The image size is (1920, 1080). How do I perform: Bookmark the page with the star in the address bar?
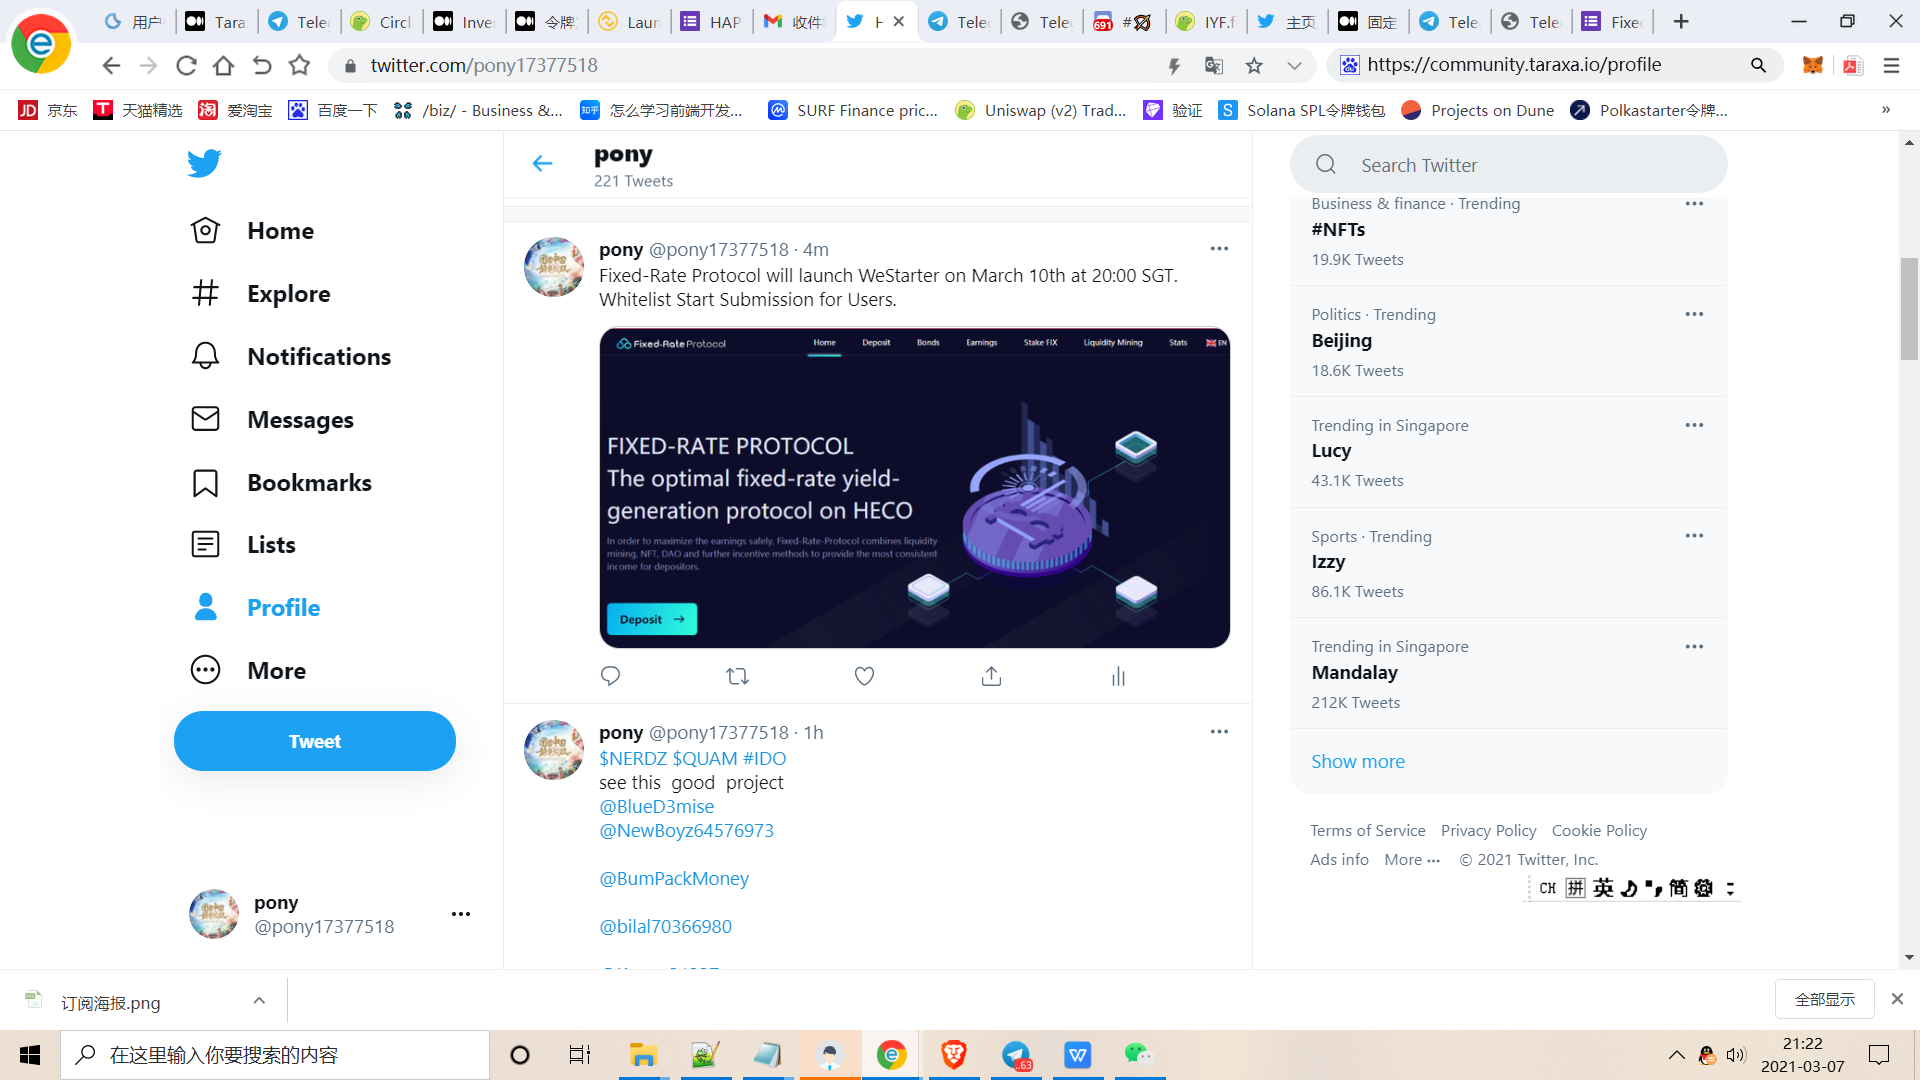point(1254,65)
